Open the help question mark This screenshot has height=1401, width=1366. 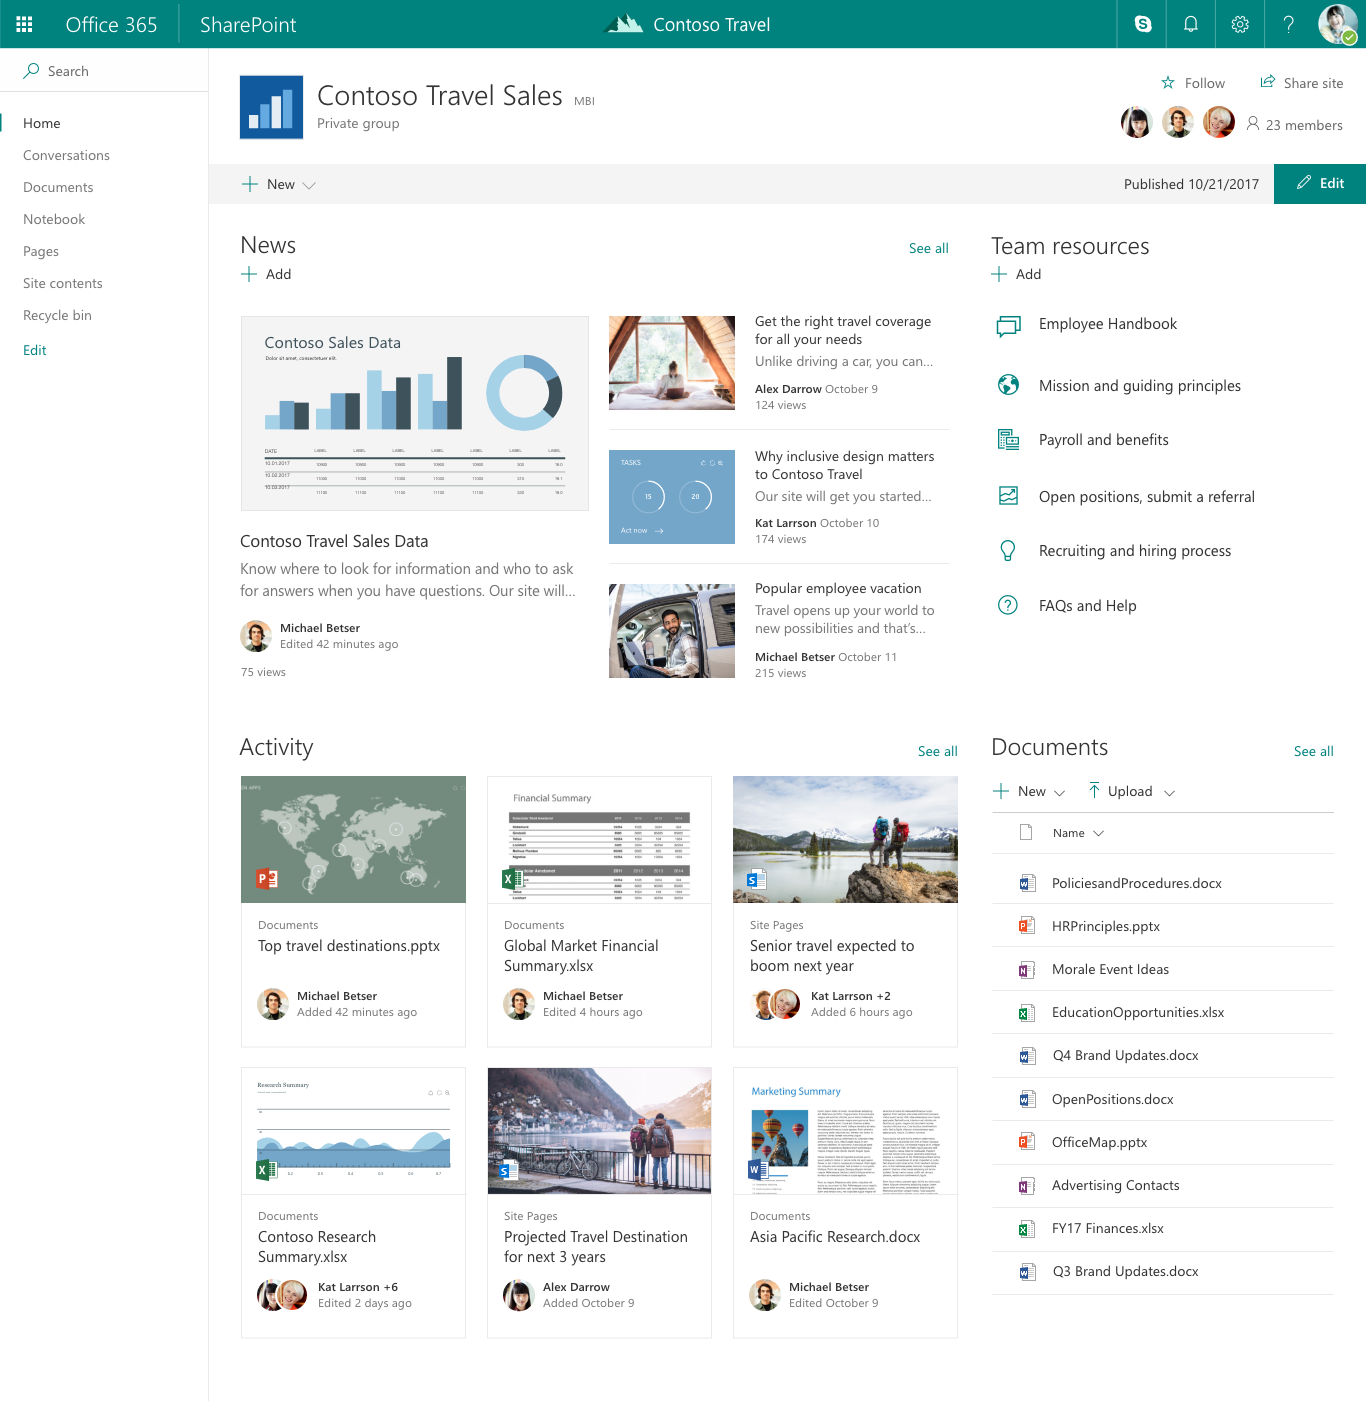pos(1288,24)
